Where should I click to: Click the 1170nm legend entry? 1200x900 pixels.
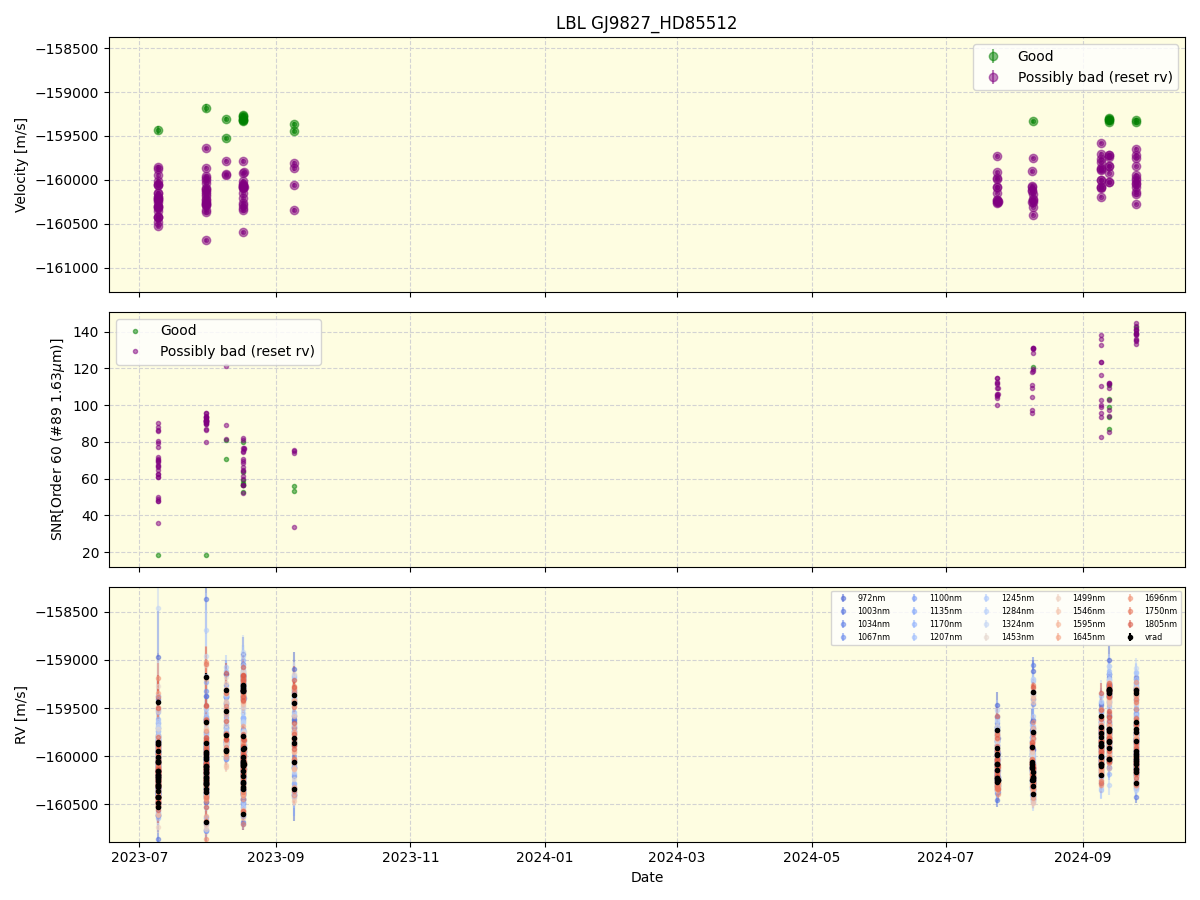pos(937,624)
